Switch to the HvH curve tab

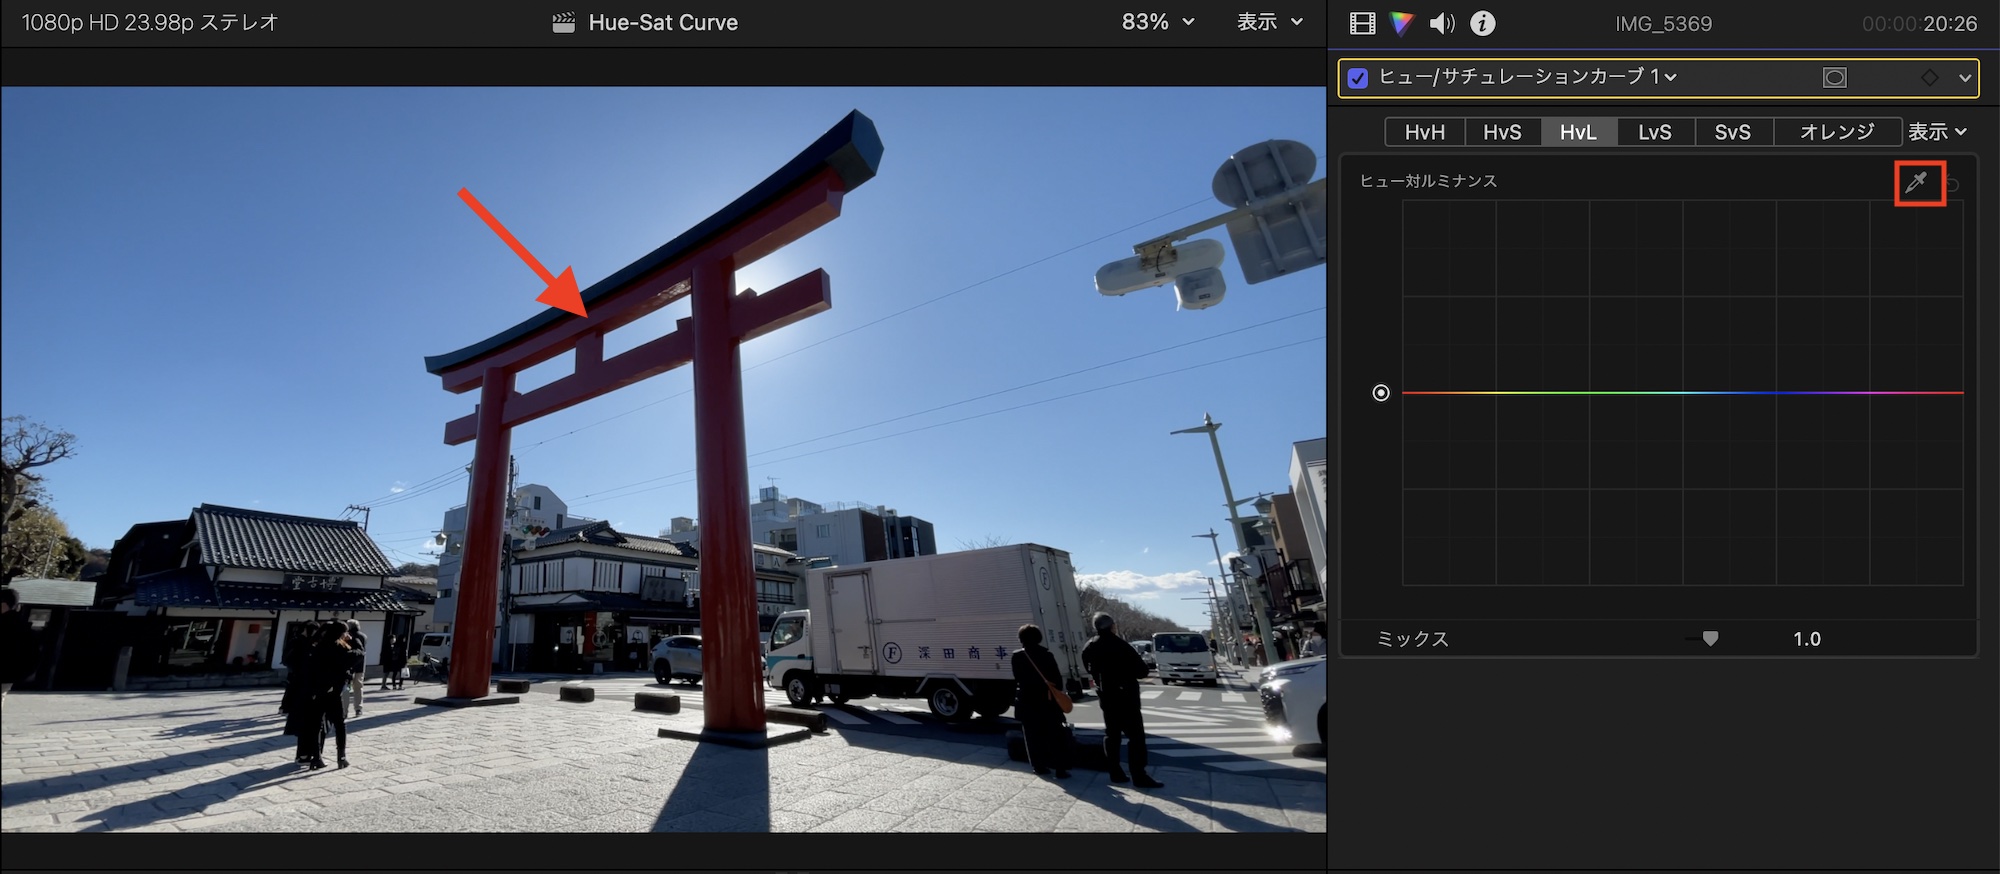[1424, 132]
